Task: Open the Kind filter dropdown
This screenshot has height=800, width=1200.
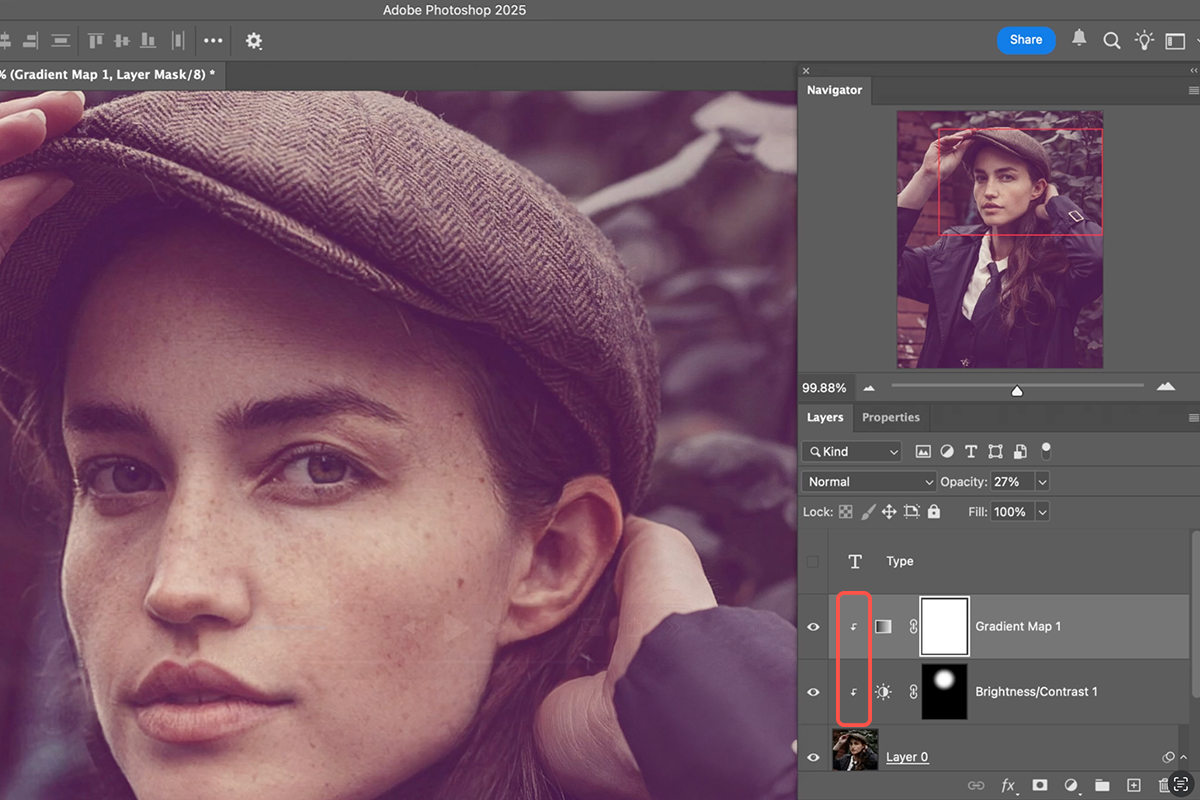Action: click(x=852, y=452)
